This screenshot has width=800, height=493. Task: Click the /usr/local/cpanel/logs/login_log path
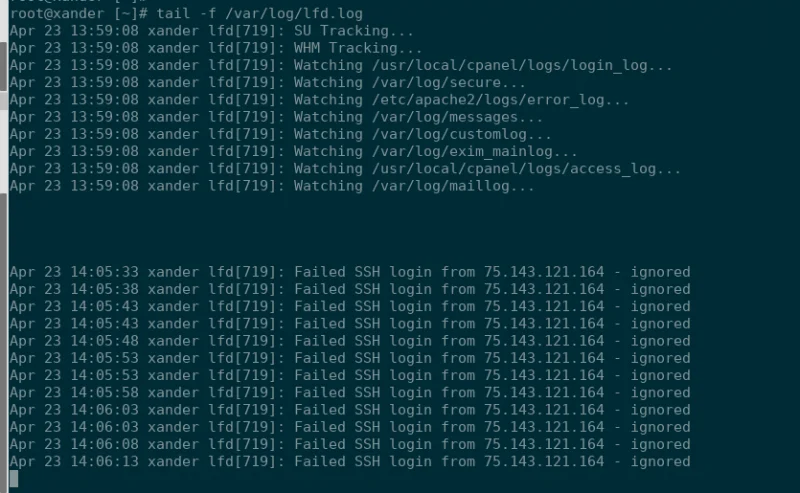(x=520, y=65)
